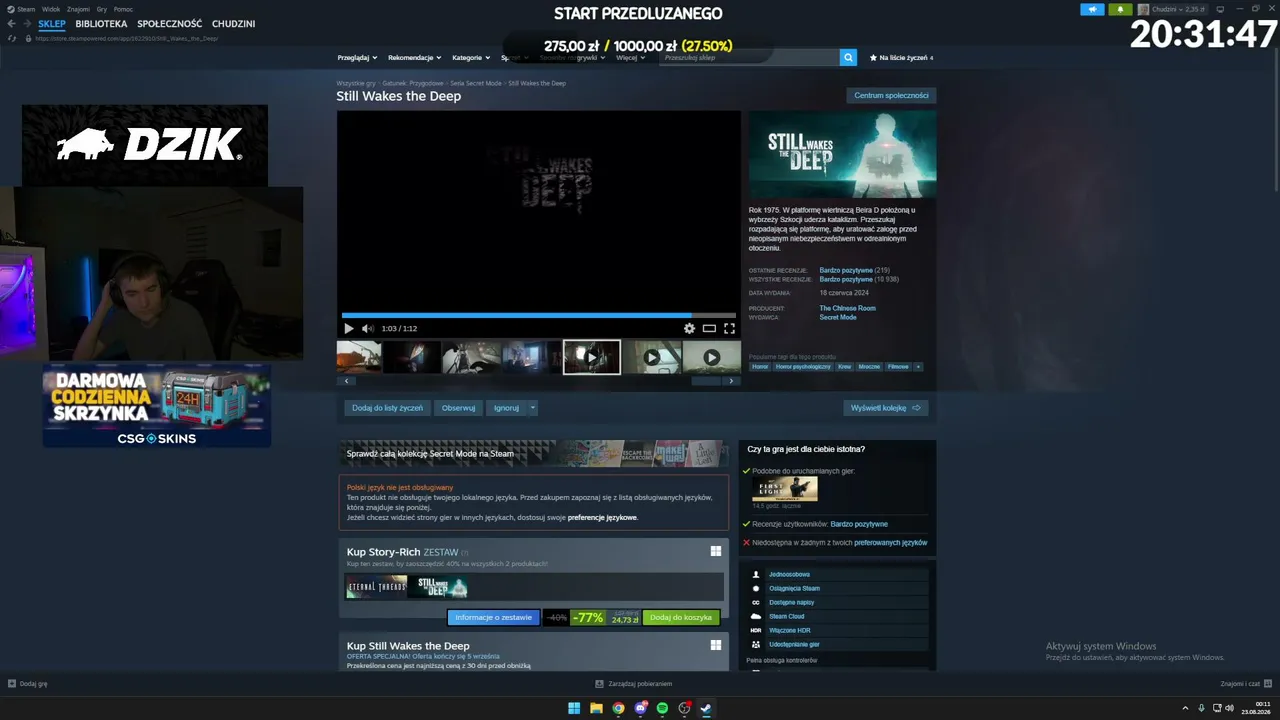Open Secret Mode publisher link
The width and height of the screenshot is (1280, 720).
click(x=838, y=317)
